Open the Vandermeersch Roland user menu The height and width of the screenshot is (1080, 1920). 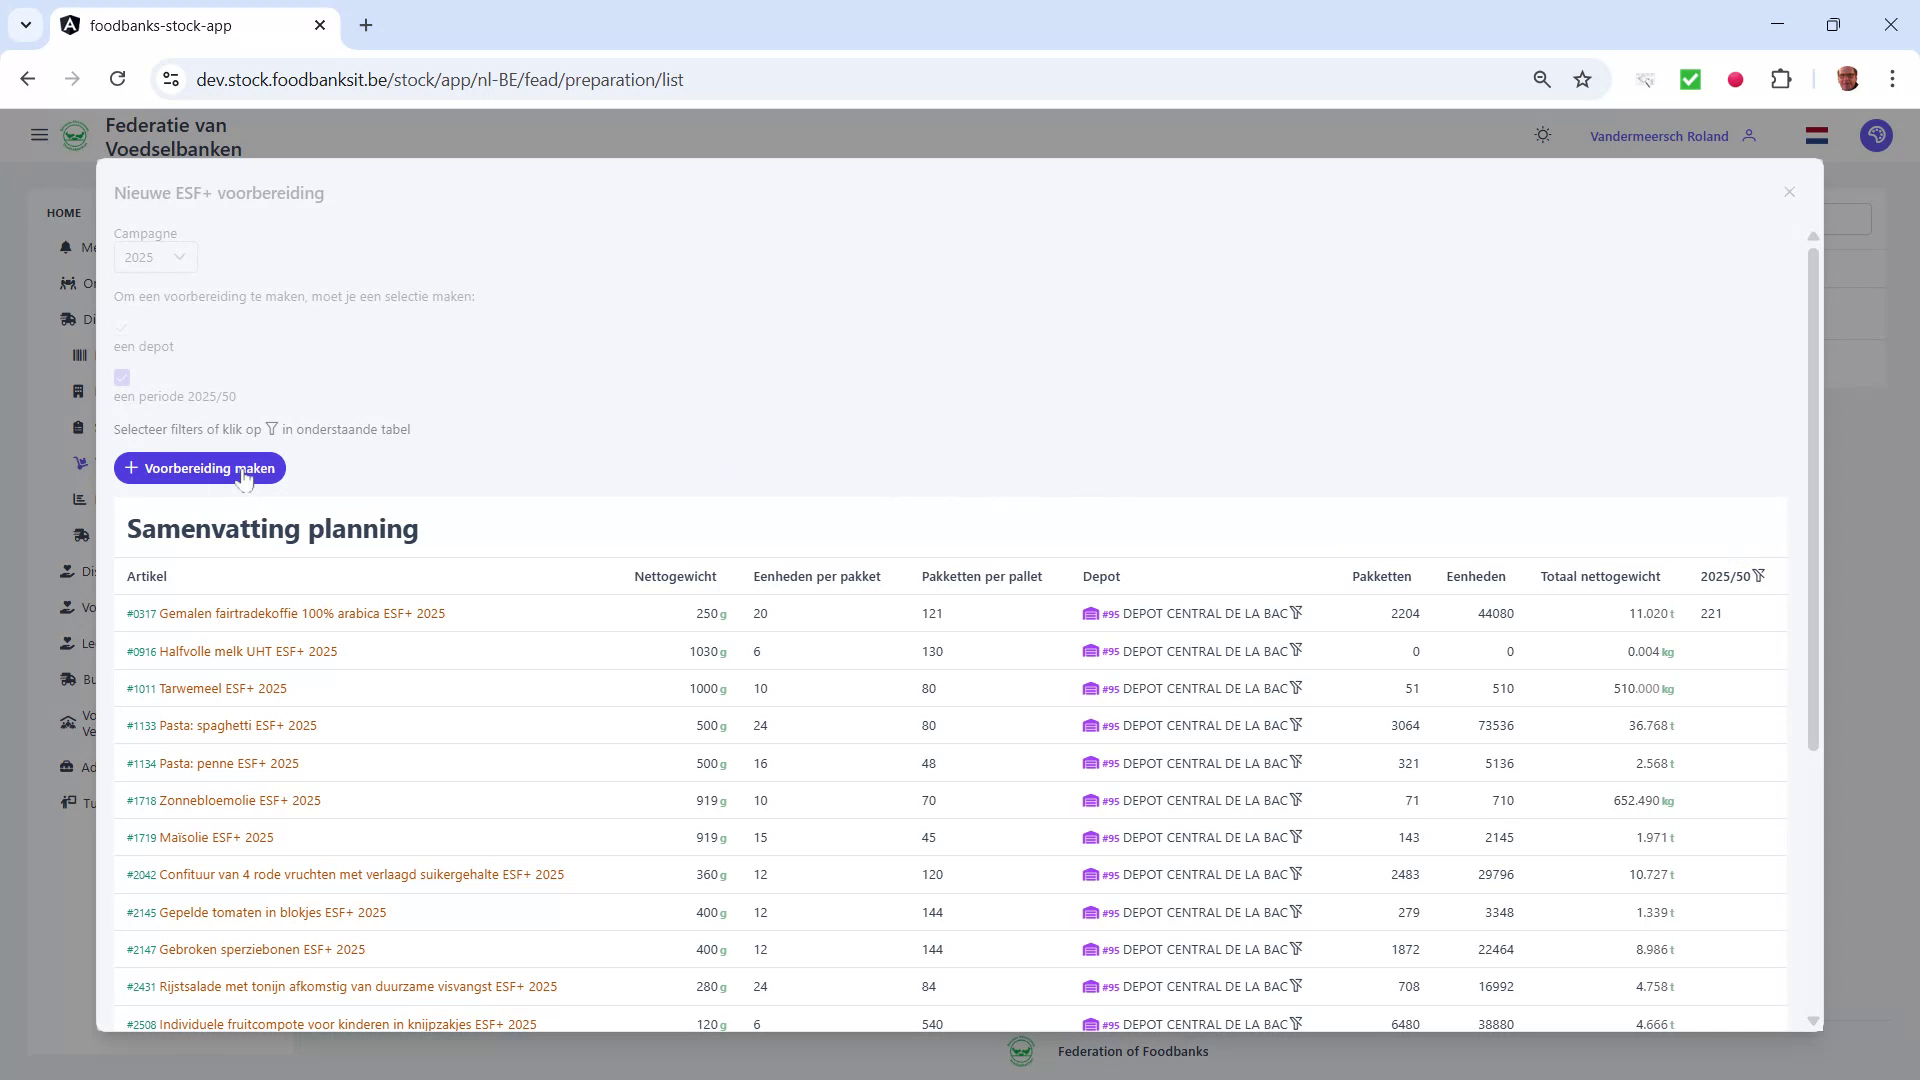pos(1672,135)
